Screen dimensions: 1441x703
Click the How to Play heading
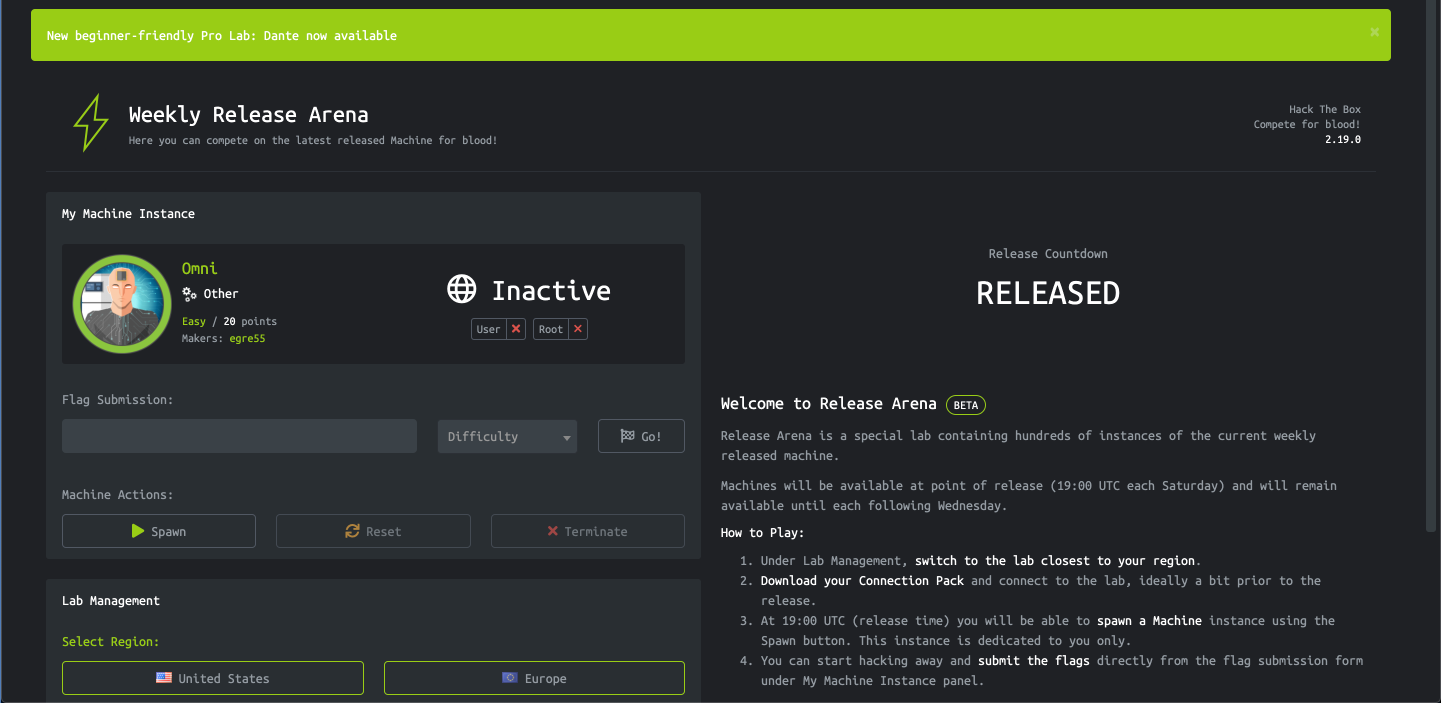pos(763,533)
